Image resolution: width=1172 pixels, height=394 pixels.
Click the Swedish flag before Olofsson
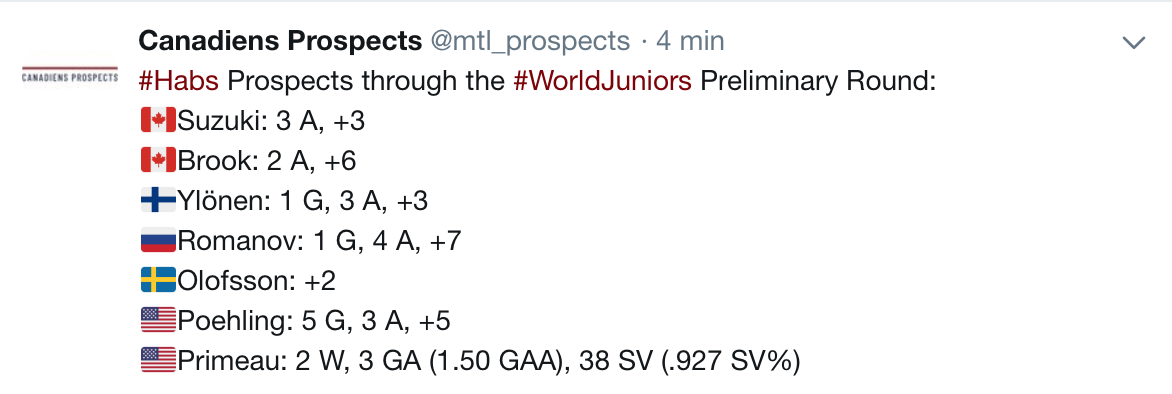click(x=158, y=281)
